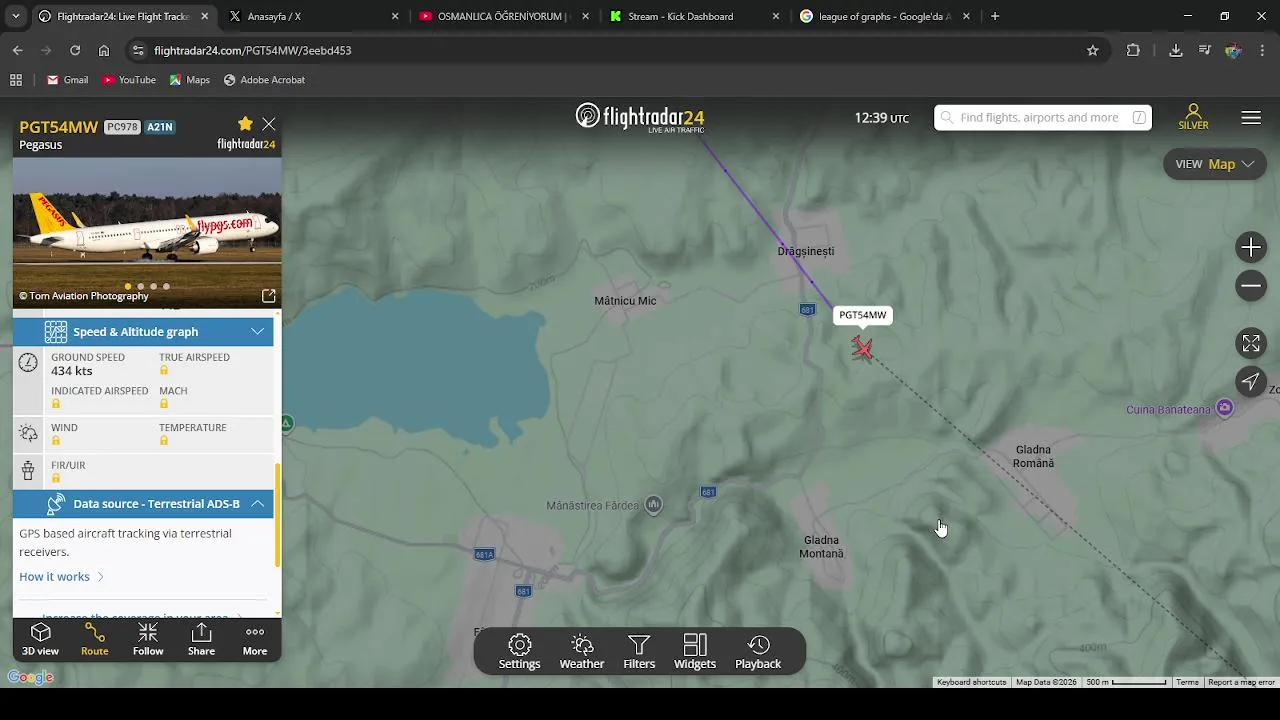Click the PGT54MW map label

click(x=862, y=315)
